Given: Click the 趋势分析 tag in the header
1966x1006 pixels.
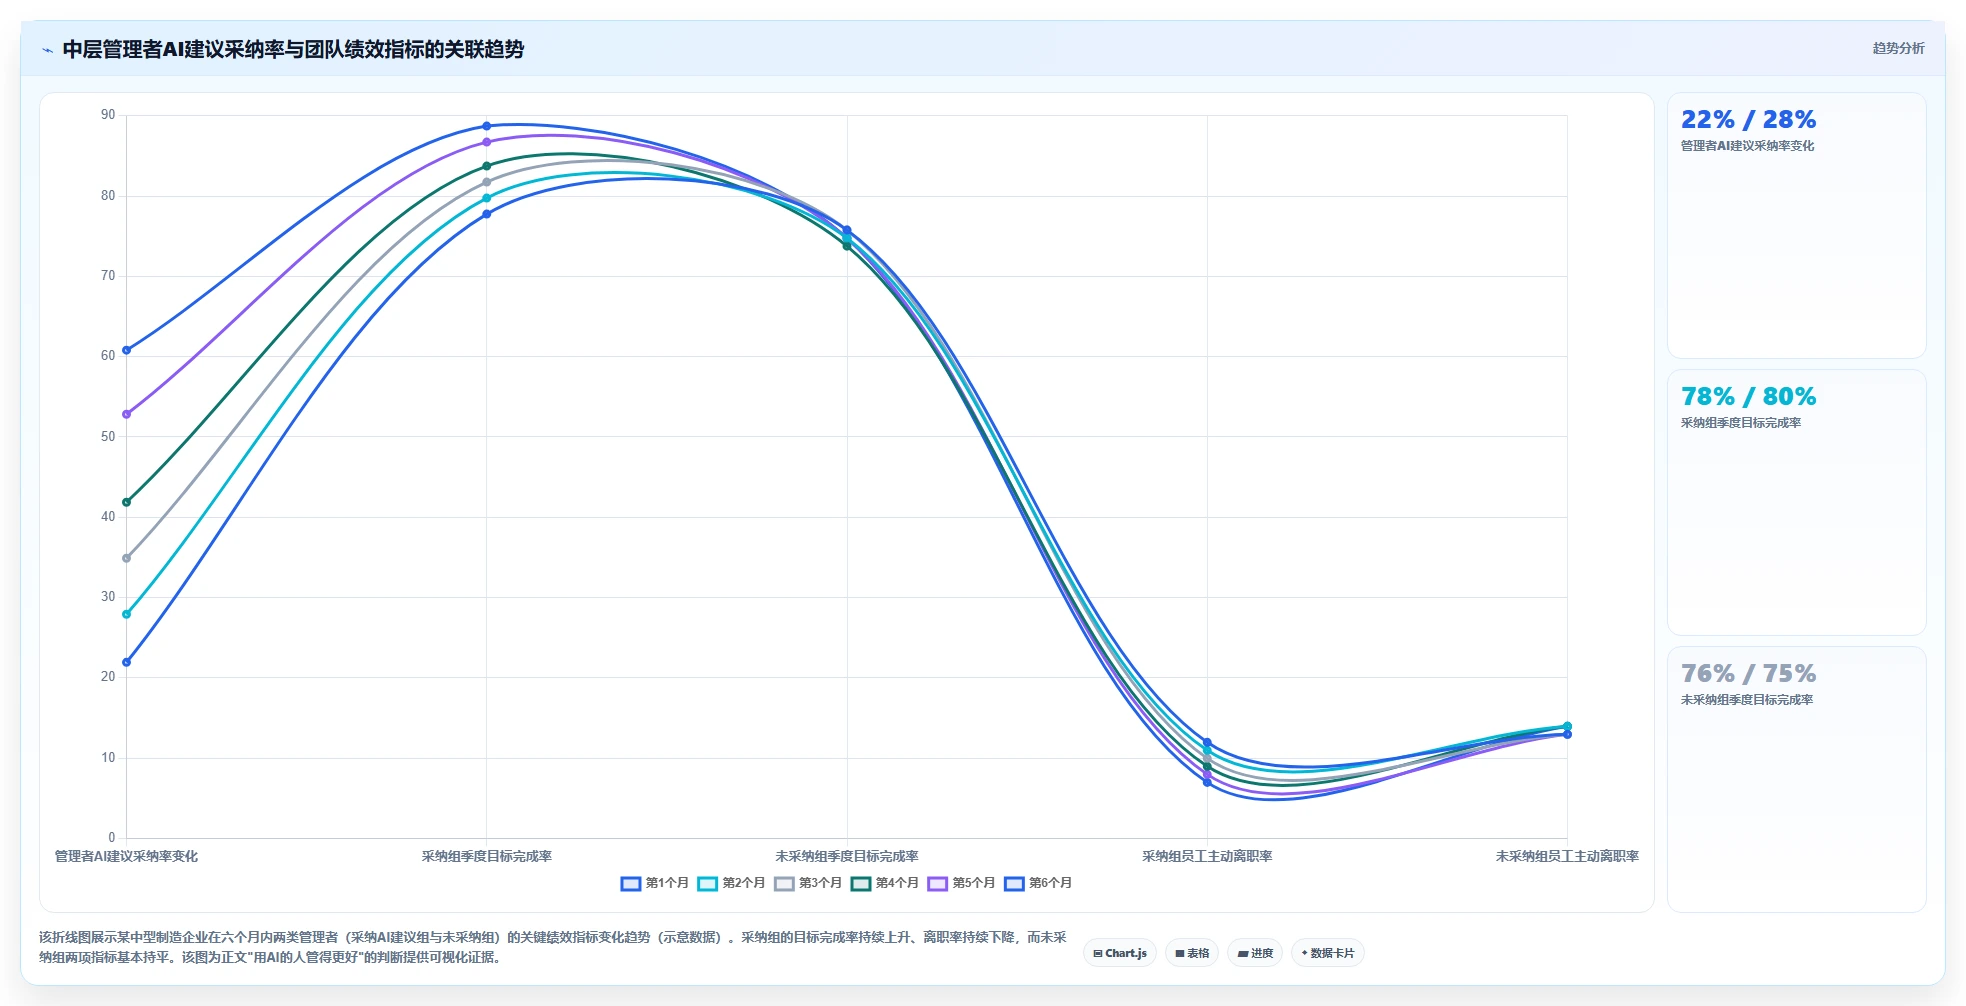Looking at the screenshot, I should click(1898, 48).
